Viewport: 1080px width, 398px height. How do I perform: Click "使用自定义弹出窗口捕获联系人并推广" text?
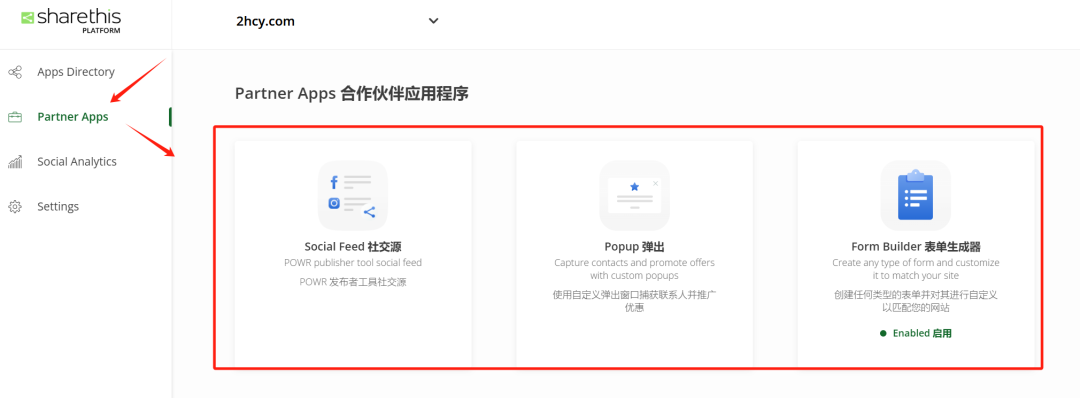[x=634, y=295]
